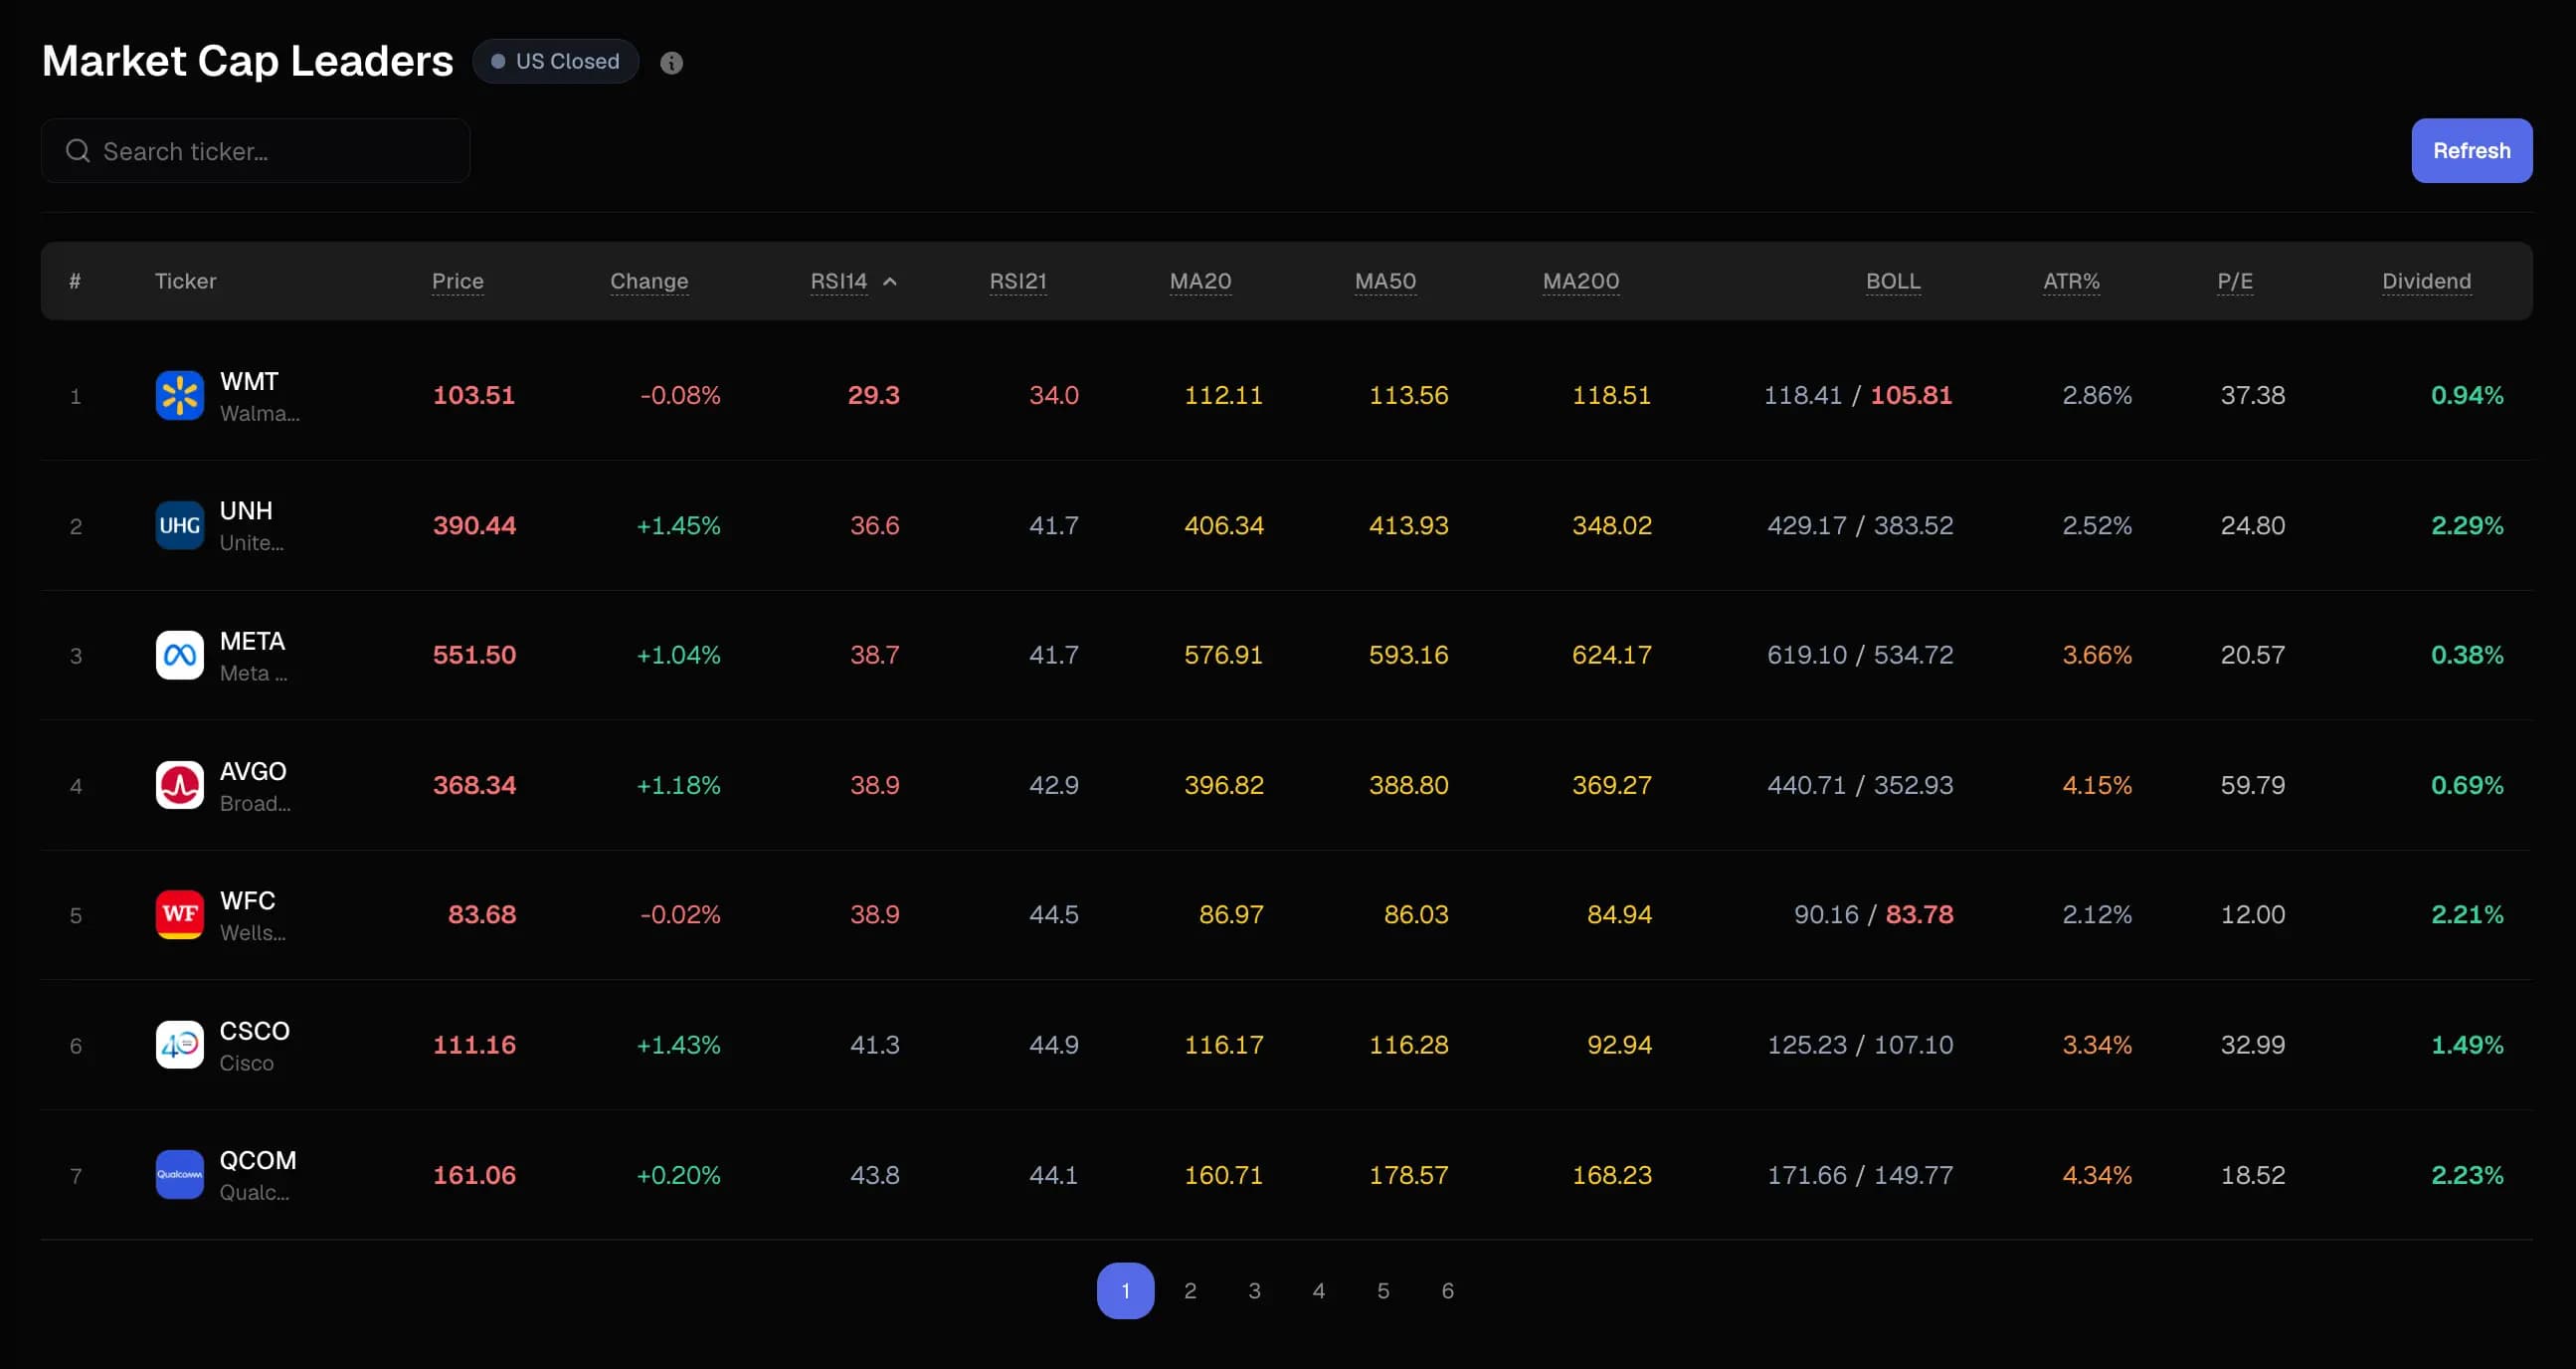Focus the Search ticker input field

click(256, 150)
